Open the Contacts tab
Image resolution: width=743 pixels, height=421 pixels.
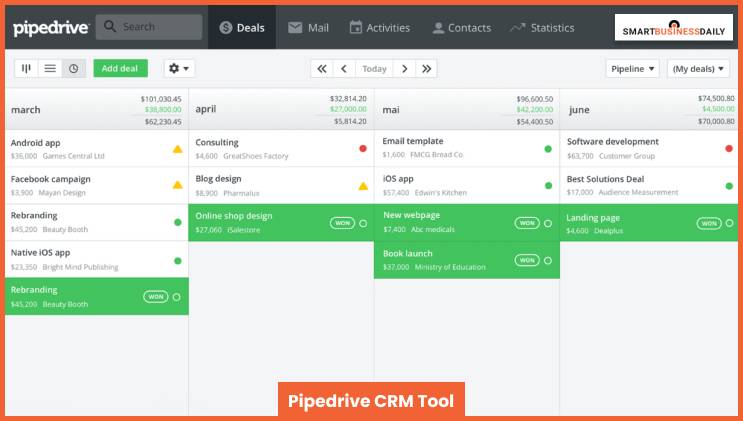[462, 28]
